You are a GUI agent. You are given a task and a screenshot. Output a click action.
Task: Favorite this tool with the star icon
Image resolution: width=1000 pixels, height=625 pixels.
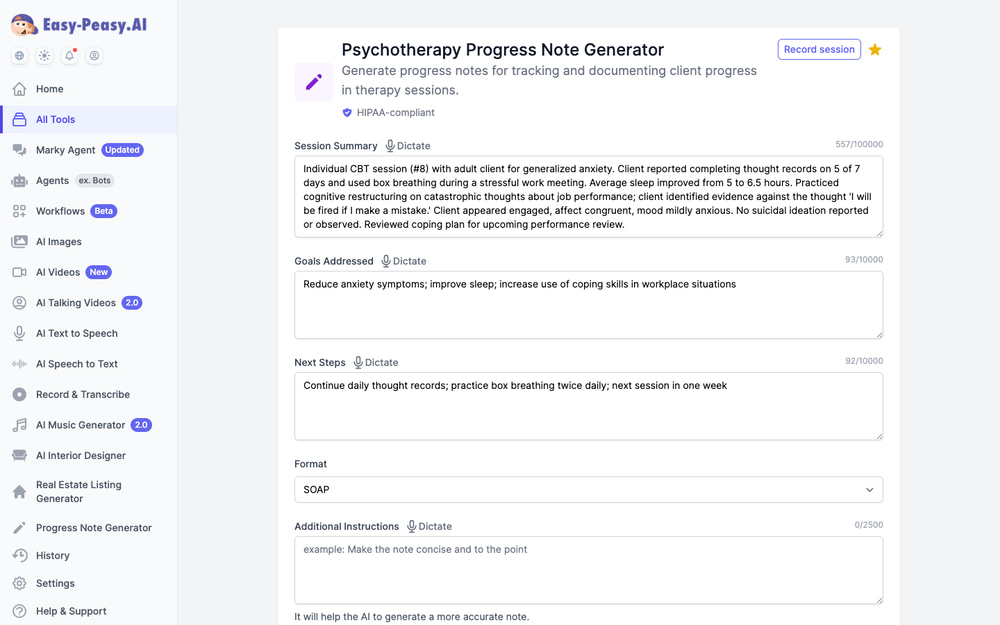[x=875, y=49]
